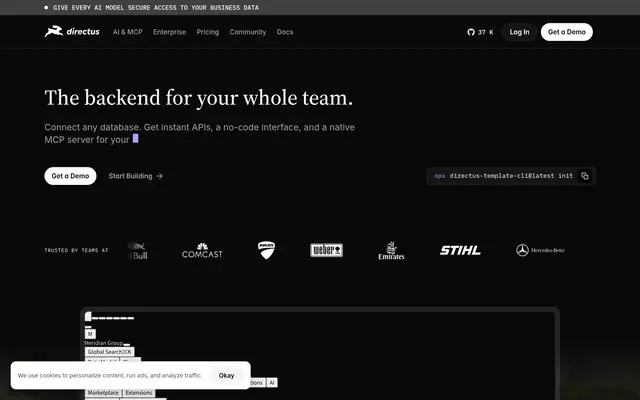Viewport: 640px width, 400px height.
Task: Click the Global Search button in preview
Action: click(x=109, y=352)
